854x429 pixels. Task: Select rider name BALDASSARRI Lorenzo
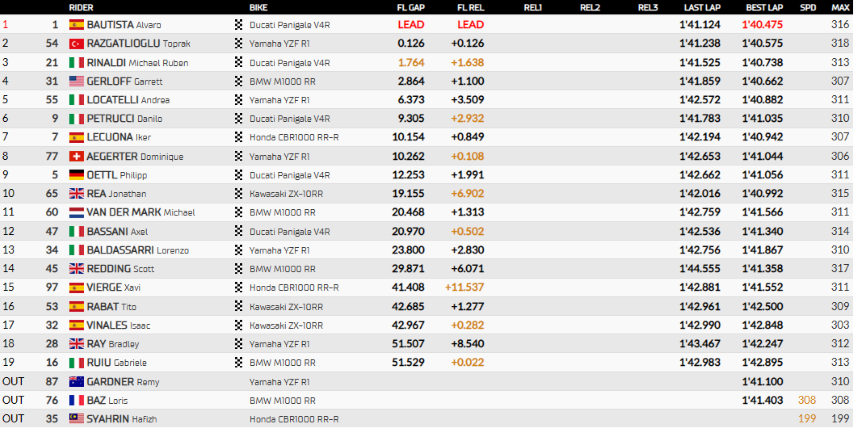tap(139, 250)
